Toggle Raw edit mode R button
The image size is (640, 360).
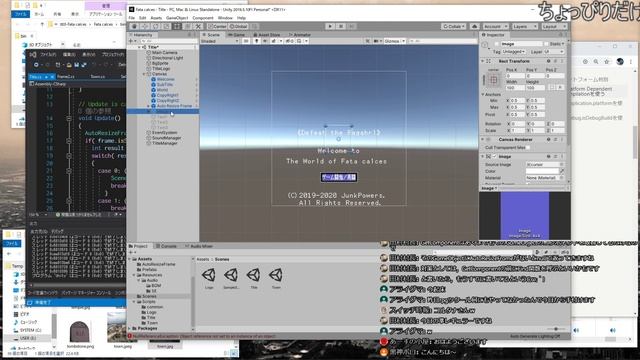[x=560, y=87]
